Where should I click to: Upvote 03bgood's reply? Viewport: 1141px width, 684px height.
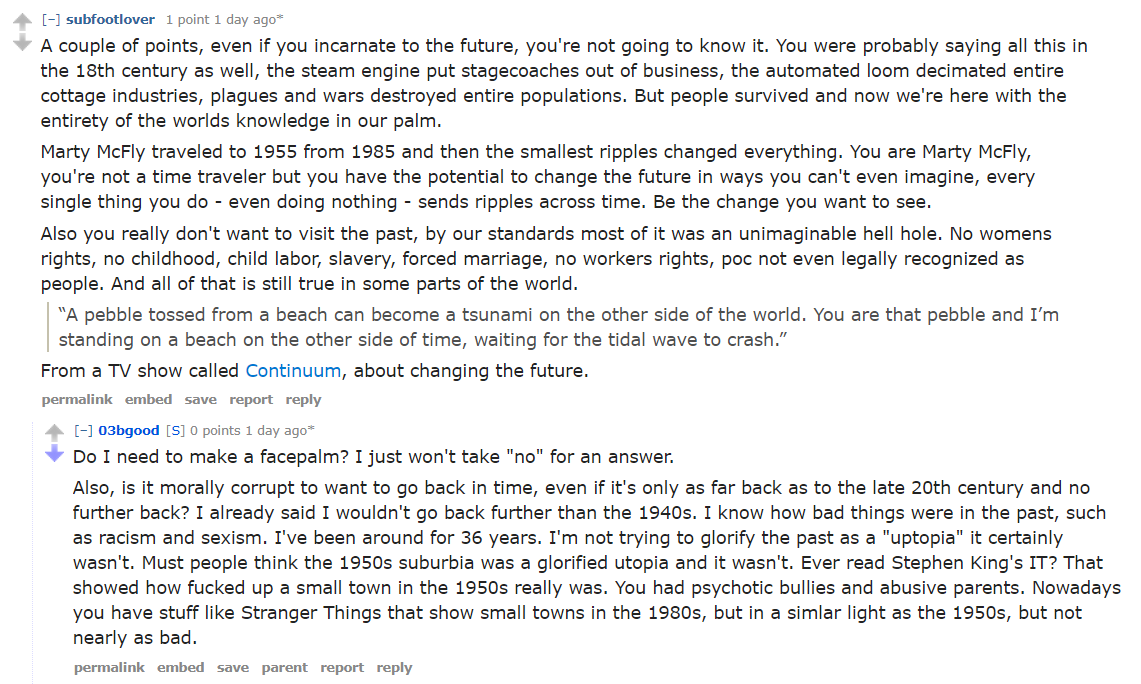coord(55,432)
